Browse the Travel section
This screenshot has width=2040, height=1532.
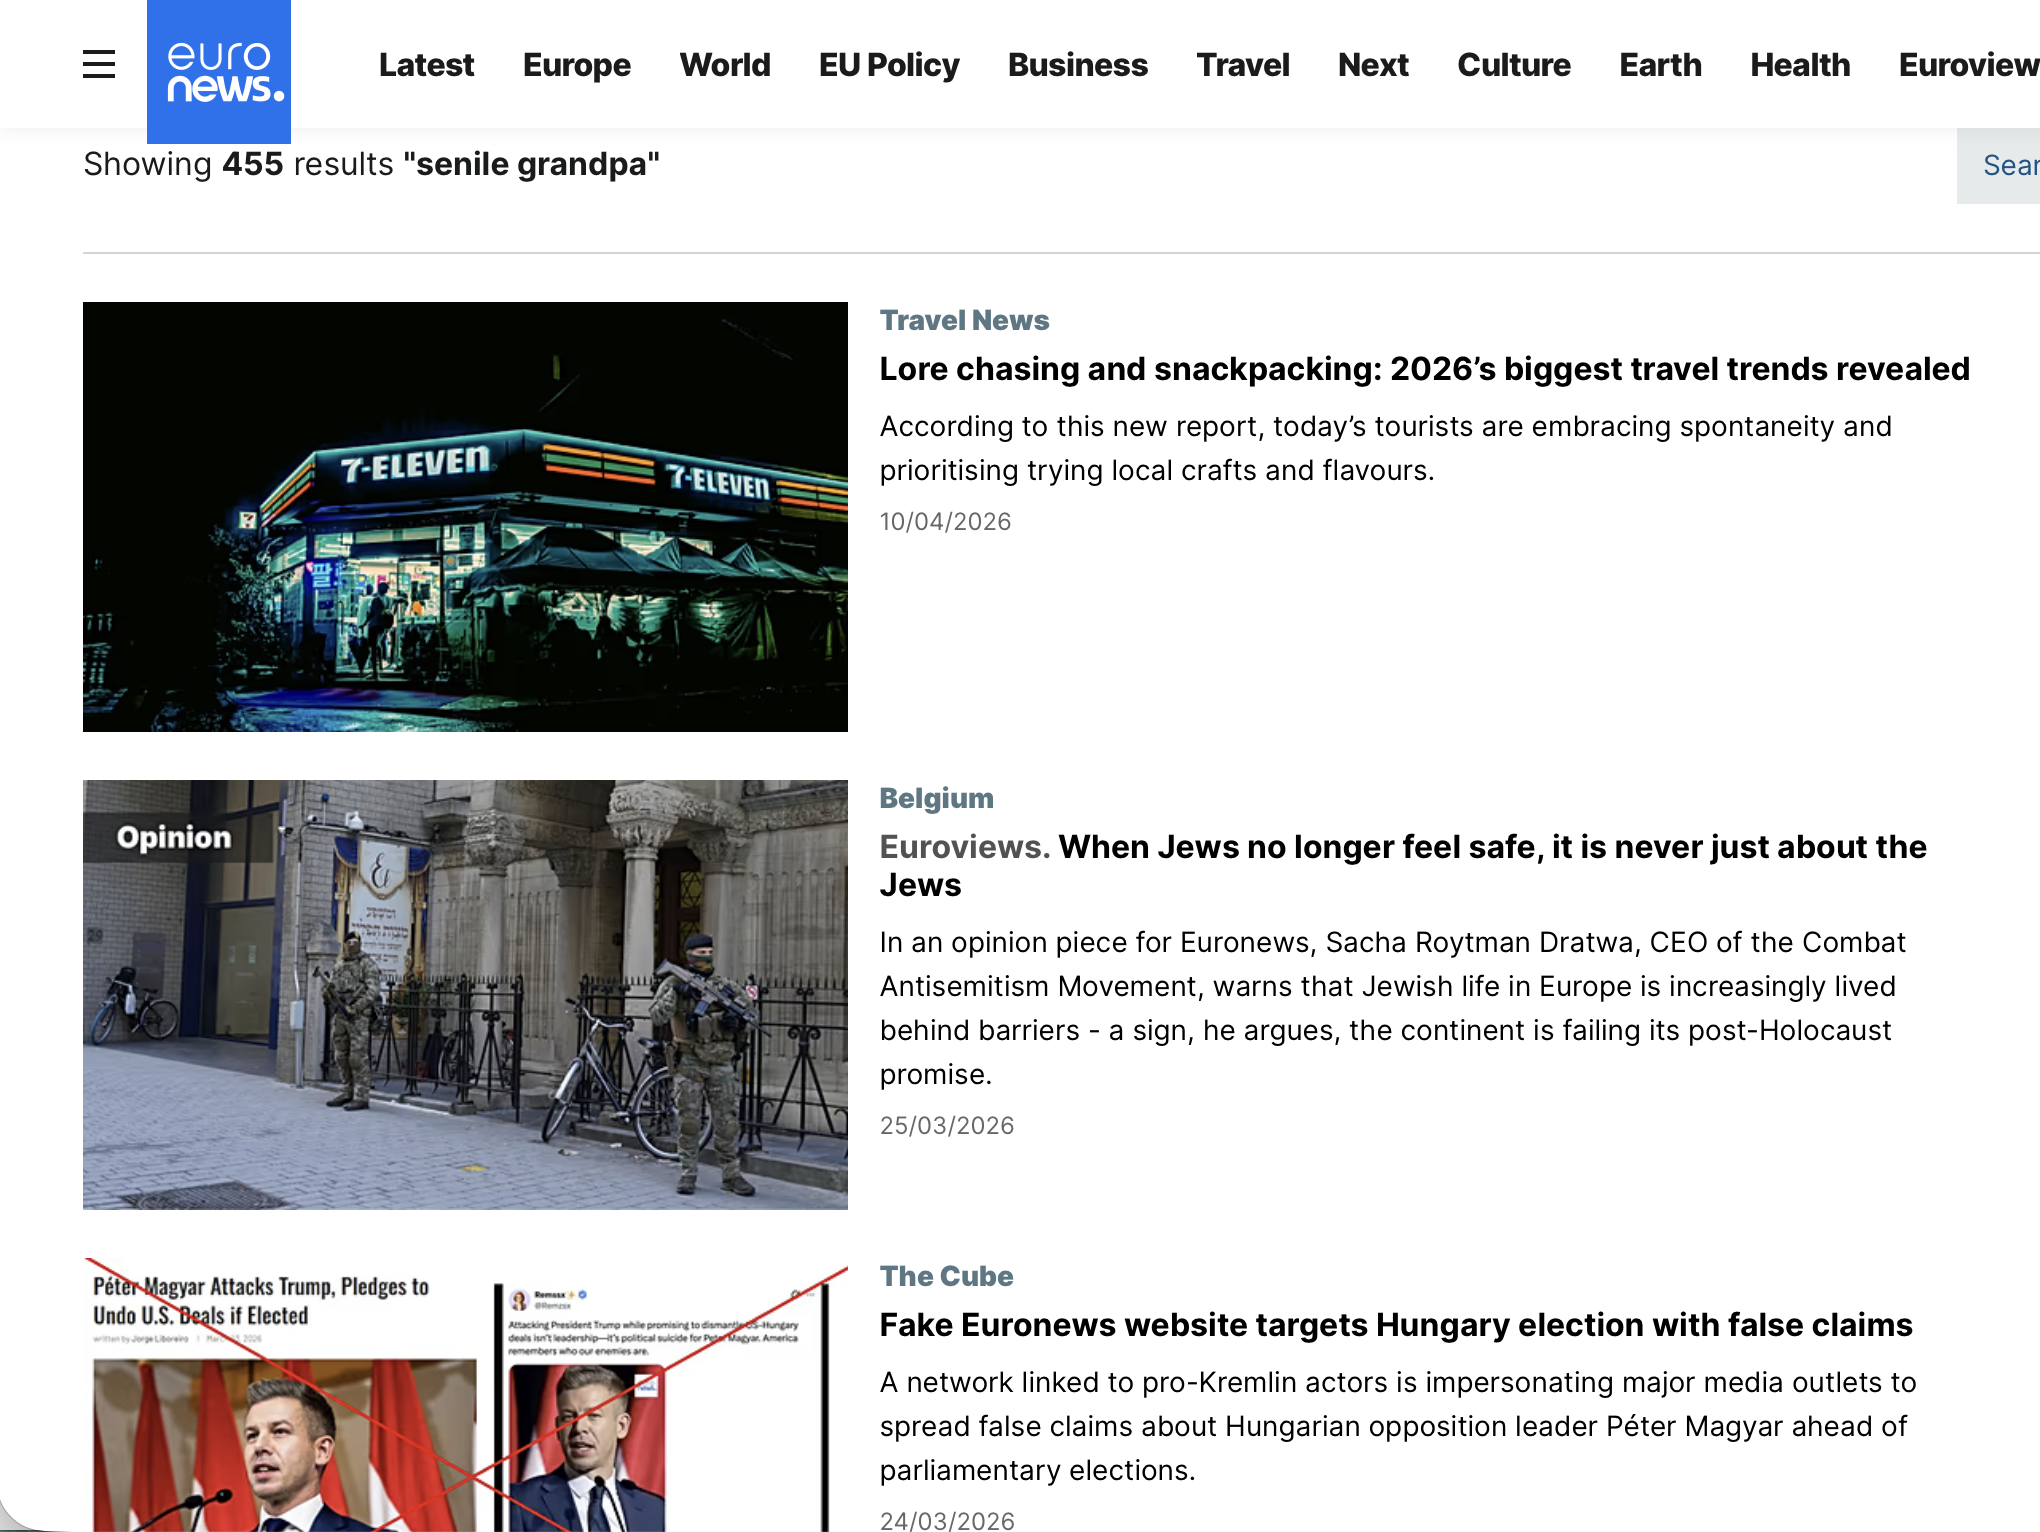coord(1243,64)
